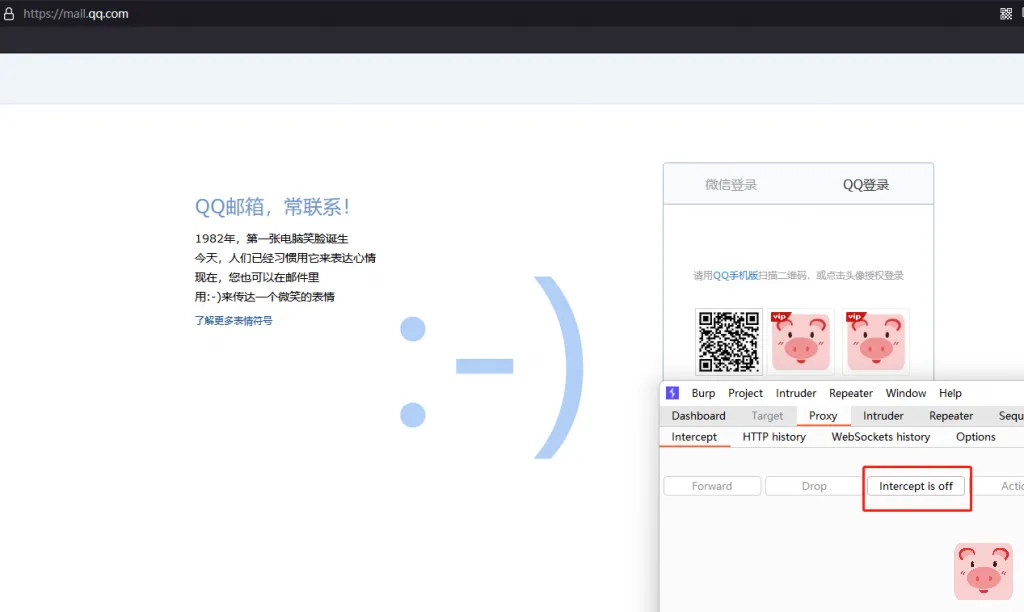Open the Intruder menu in Burp menu bar
The width and height of the screenshot is (1024, 612).
click(795, 393)
